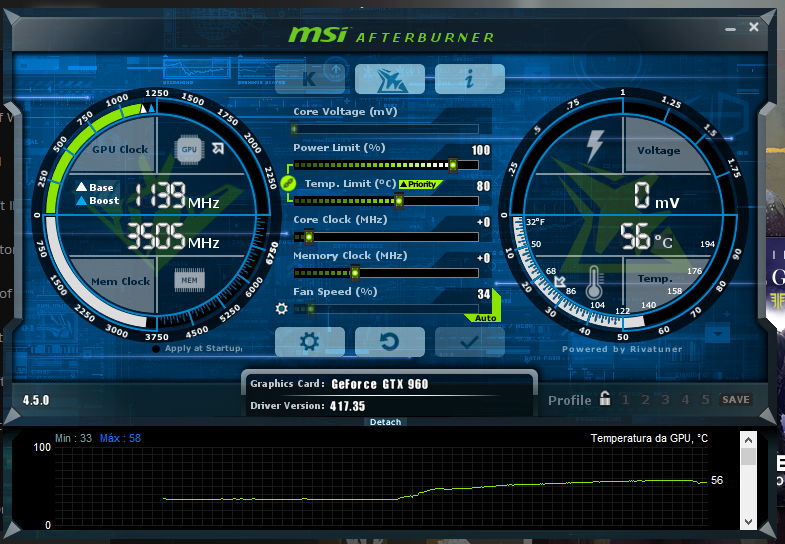Click GeForce GTX 960 card name
785x544 pixels.
[380, 384]
